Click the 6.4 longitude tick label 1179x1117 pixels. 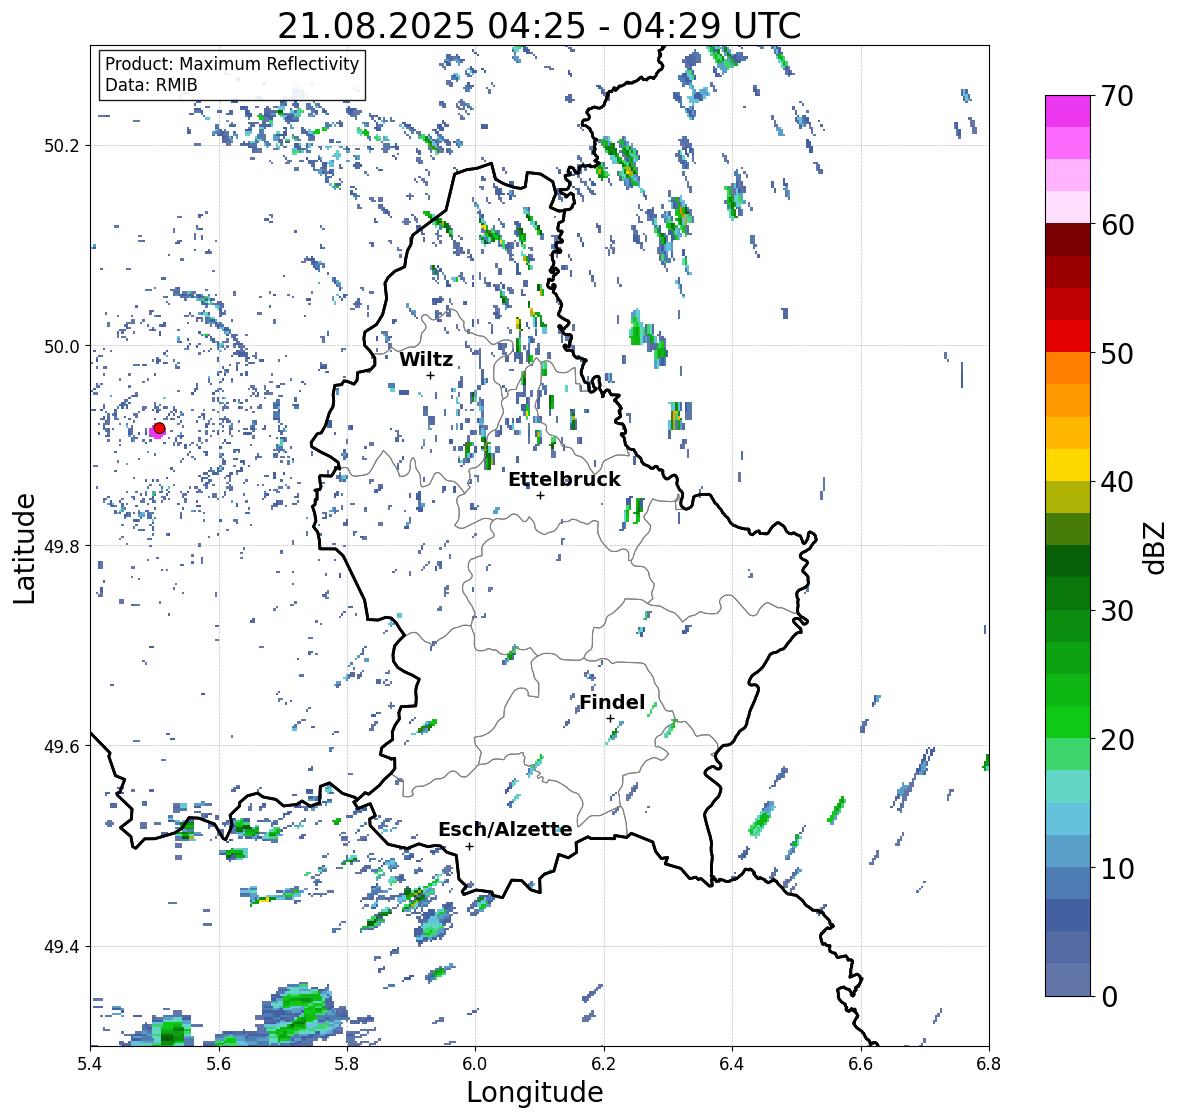[732, 1064]
